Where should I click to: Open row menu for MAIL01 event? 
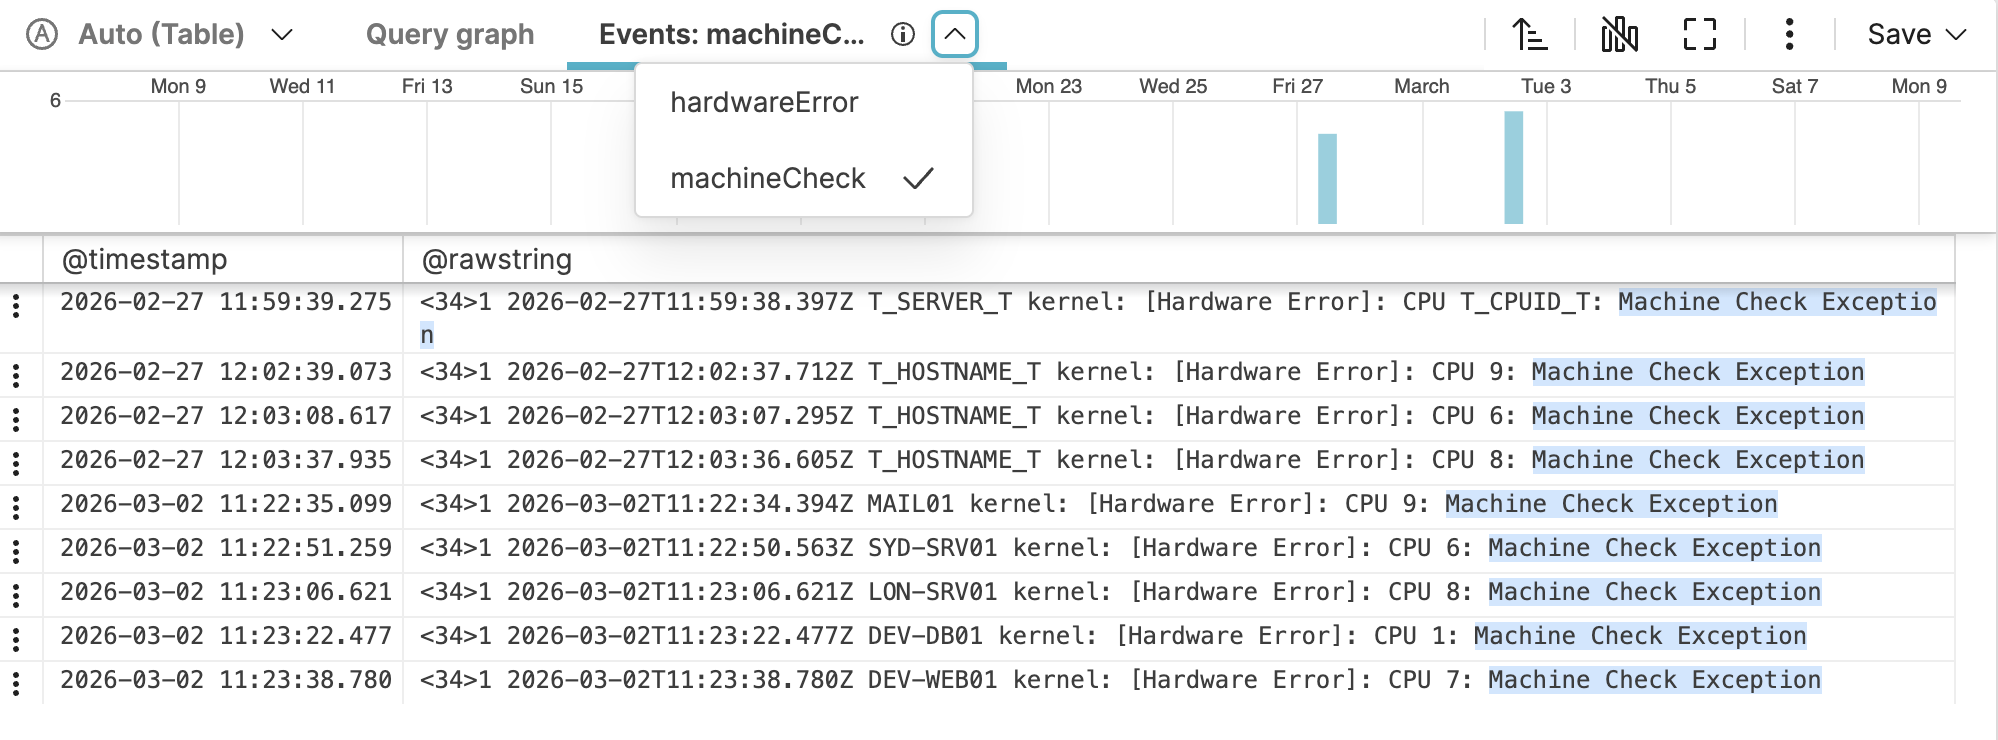coord(16,508)
